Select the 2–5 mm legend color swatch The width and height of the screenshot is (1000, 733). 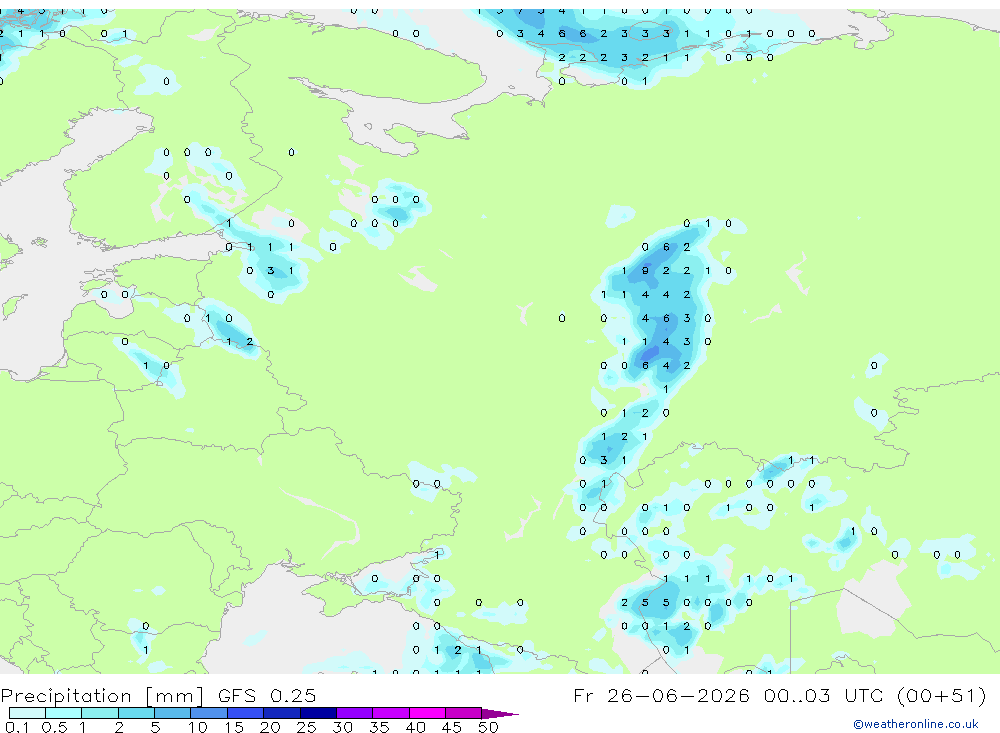[136, 713]
